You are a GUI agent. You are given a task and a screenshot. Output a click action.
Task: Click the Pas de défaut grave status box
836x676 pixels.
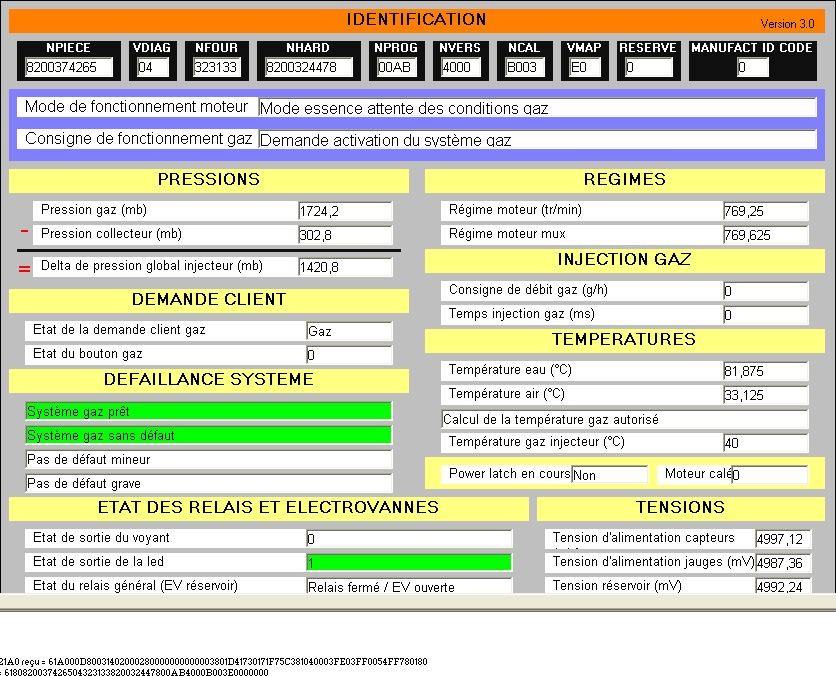click(208, 483)
